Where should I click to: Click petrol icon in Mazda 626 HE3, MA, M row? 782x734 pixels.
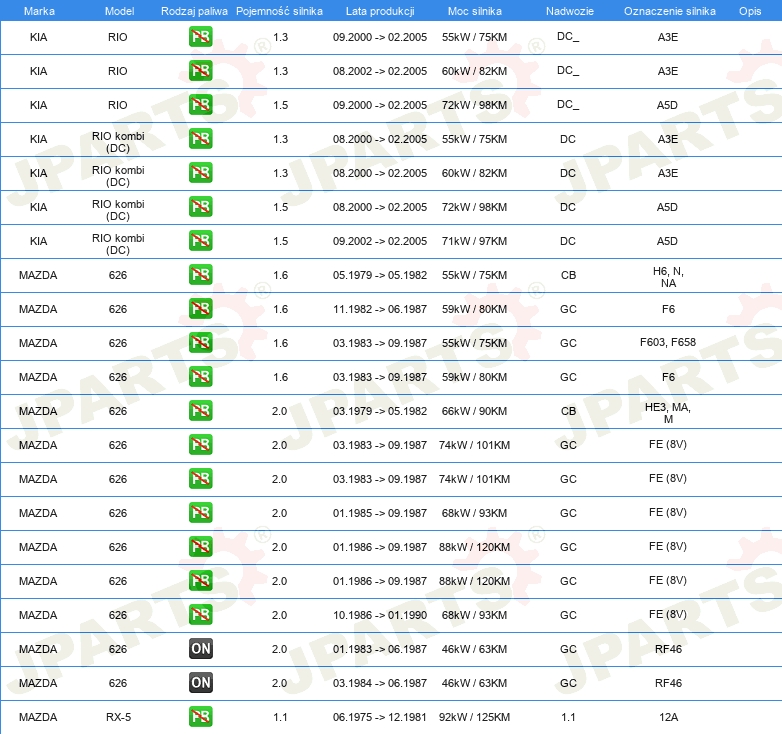click(x=200, y=410)
